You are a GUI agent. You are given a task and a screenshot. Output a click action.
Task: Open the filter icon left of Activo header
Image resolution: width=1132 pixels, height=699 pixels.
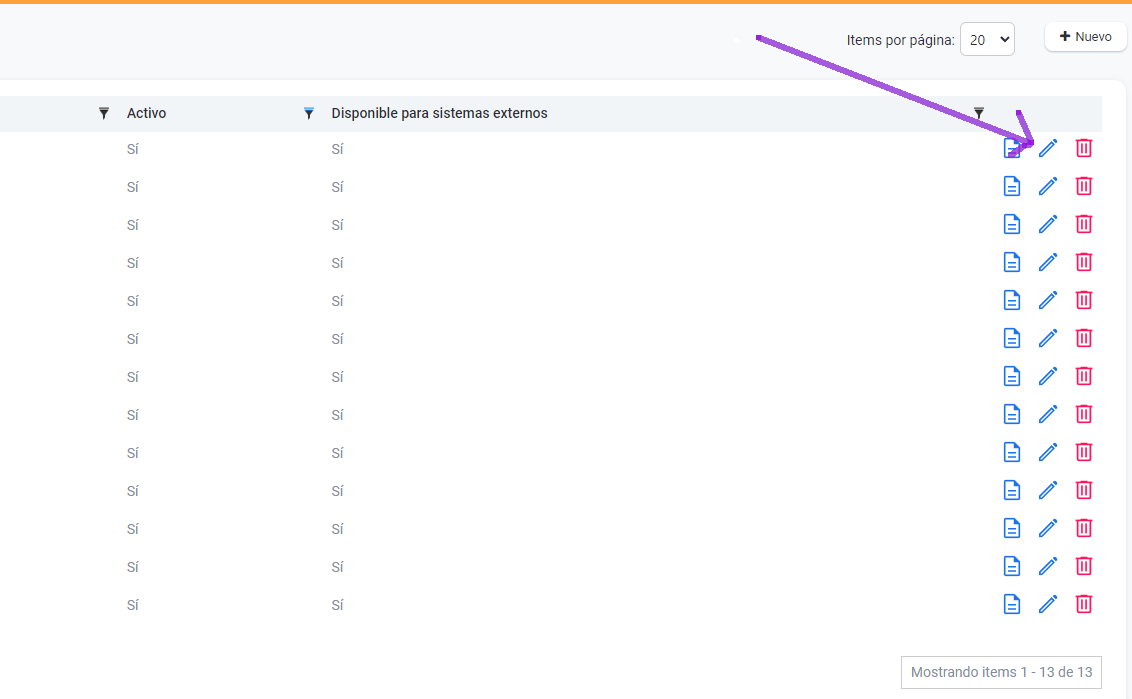tap(104, 113)
